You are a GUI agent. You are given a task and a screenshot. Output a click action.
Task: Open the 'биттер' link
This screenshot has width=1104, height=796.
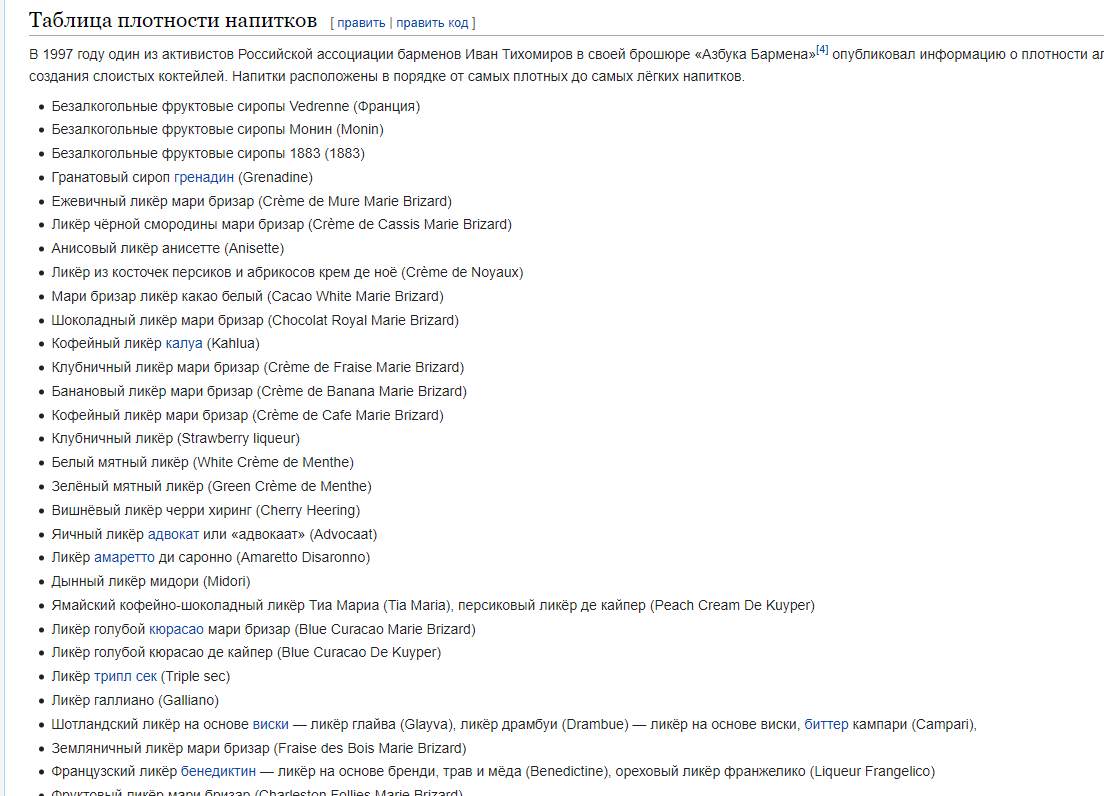pyautogui.click(x=826, y=724)
